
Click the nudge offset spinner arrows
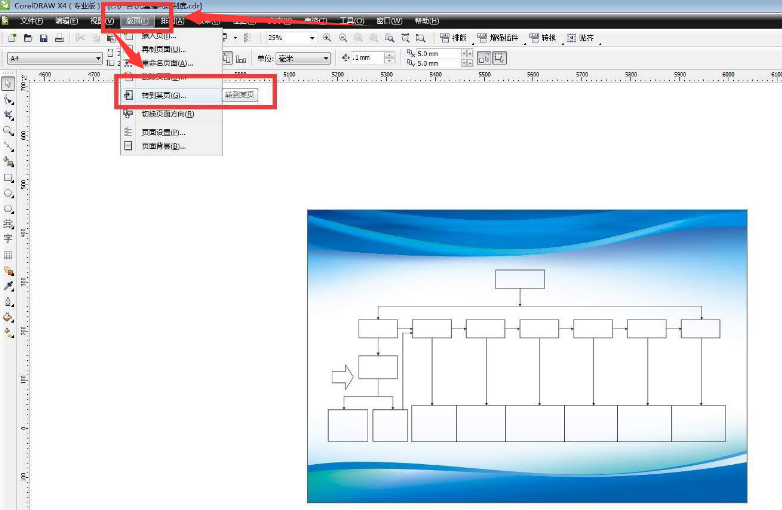[x=390, y=58]
